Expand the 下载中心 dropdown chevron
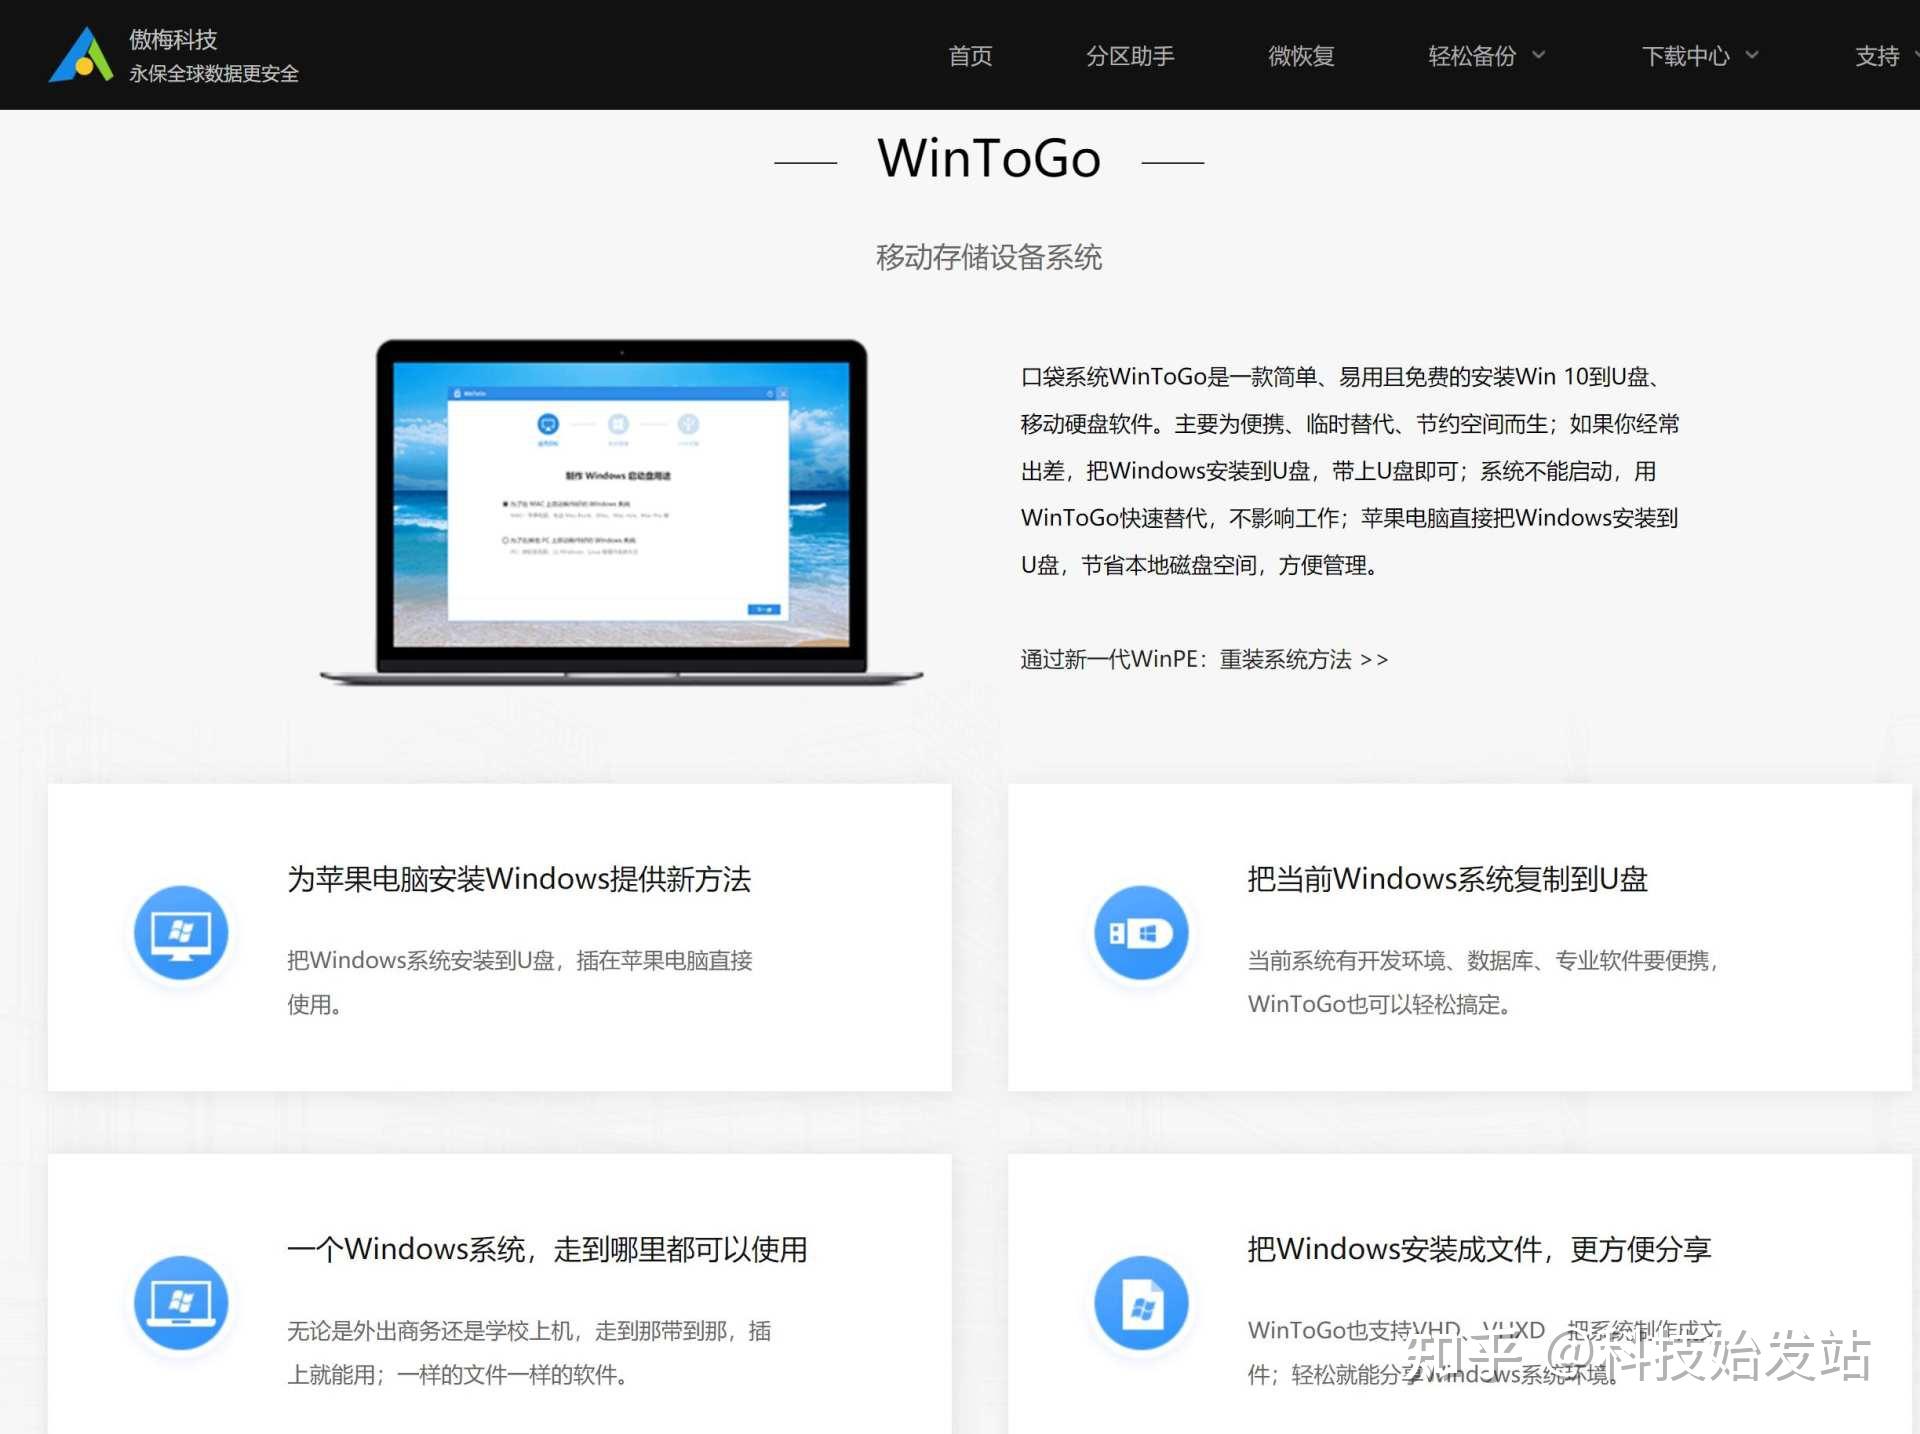The height and width of the screenshot is (1434, 1920). tap(1752, 55)
